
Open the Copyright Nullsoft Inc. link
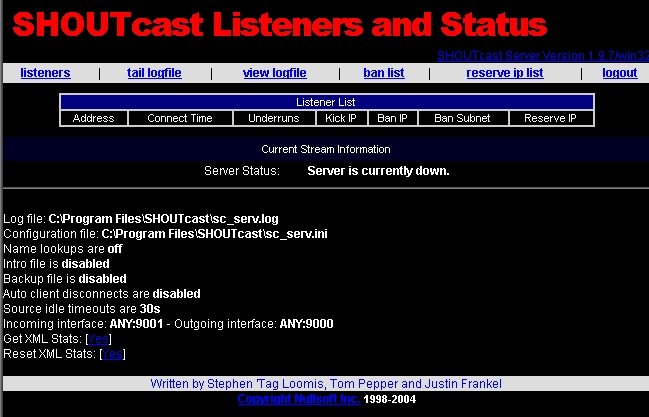click(x=299, y=399)
